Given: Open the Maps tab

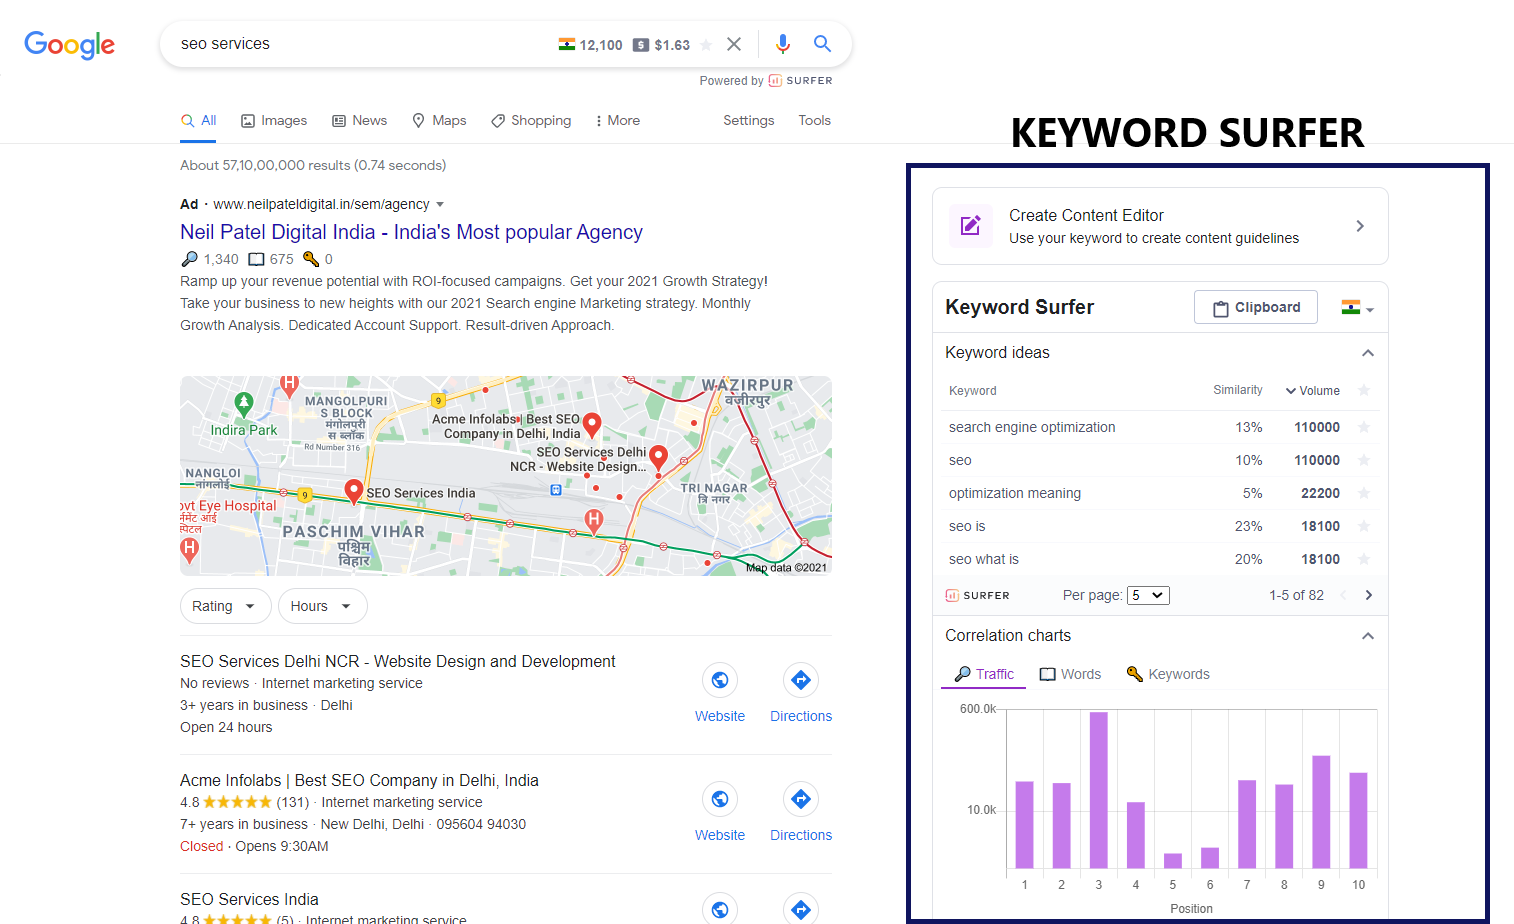Looking at the screenshot, I should point(439,120).
